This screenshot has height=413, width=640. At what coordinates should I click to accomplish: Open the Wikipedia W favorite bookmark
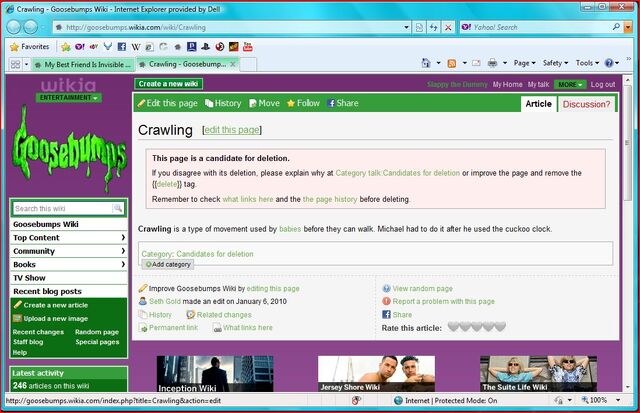136,47
